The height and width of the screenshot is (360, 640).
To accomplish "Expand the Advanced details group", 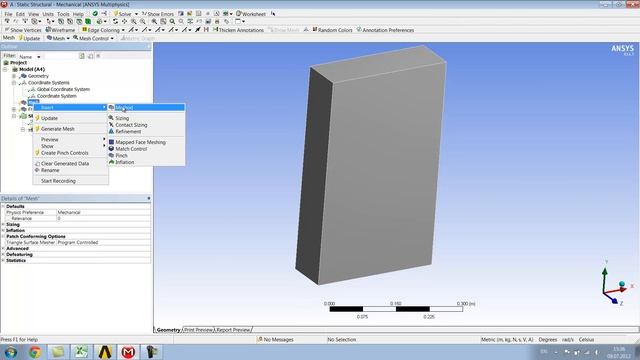I will 3,248.
